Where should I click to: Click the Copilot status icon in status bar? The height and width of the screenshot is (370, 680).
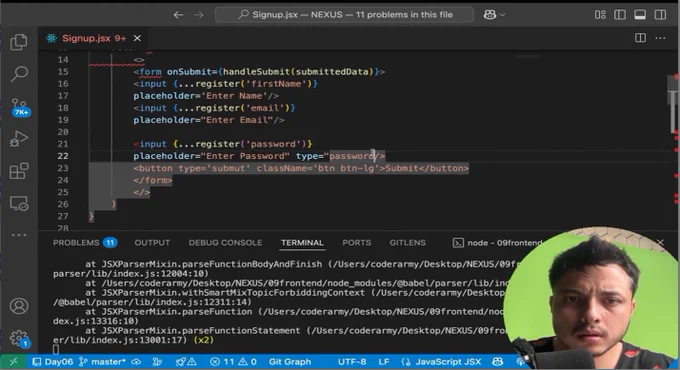pos(497,361)
